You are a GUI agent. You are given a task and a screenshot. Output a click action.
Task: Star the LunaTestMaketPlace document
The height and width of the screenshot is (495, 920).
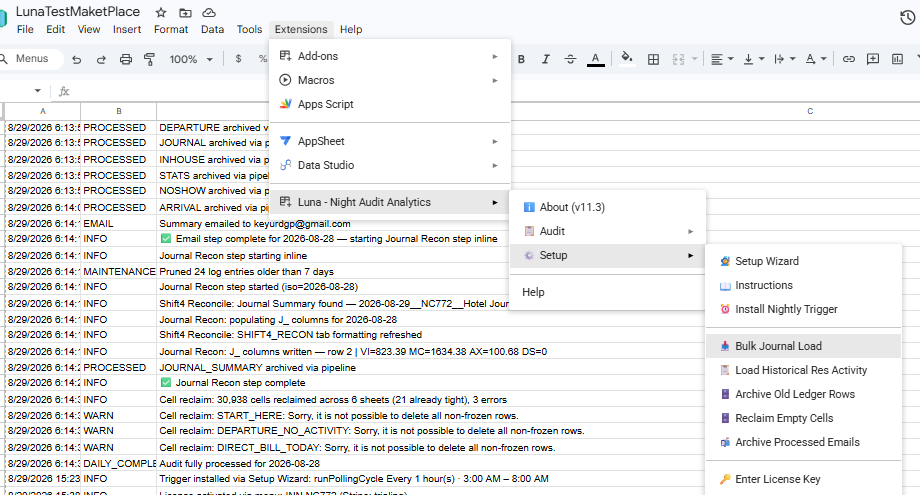[161, 12]
